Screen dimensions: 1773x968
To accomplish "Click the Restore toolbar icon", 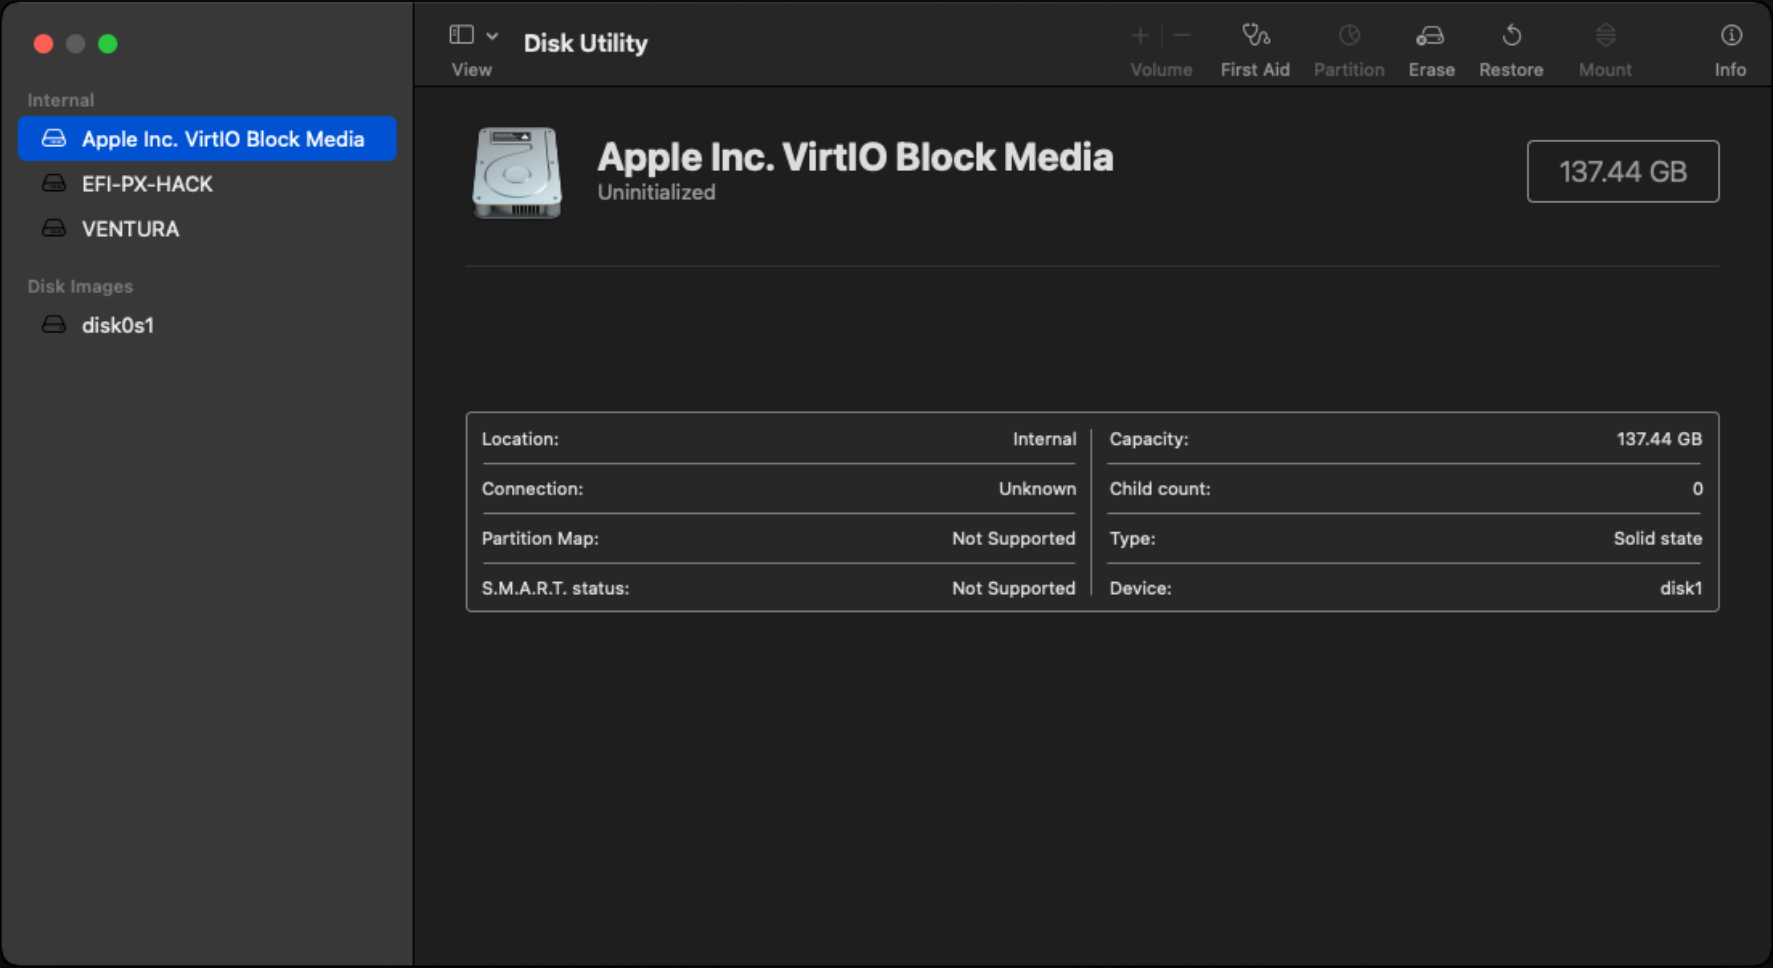I will coord(1511,36).
